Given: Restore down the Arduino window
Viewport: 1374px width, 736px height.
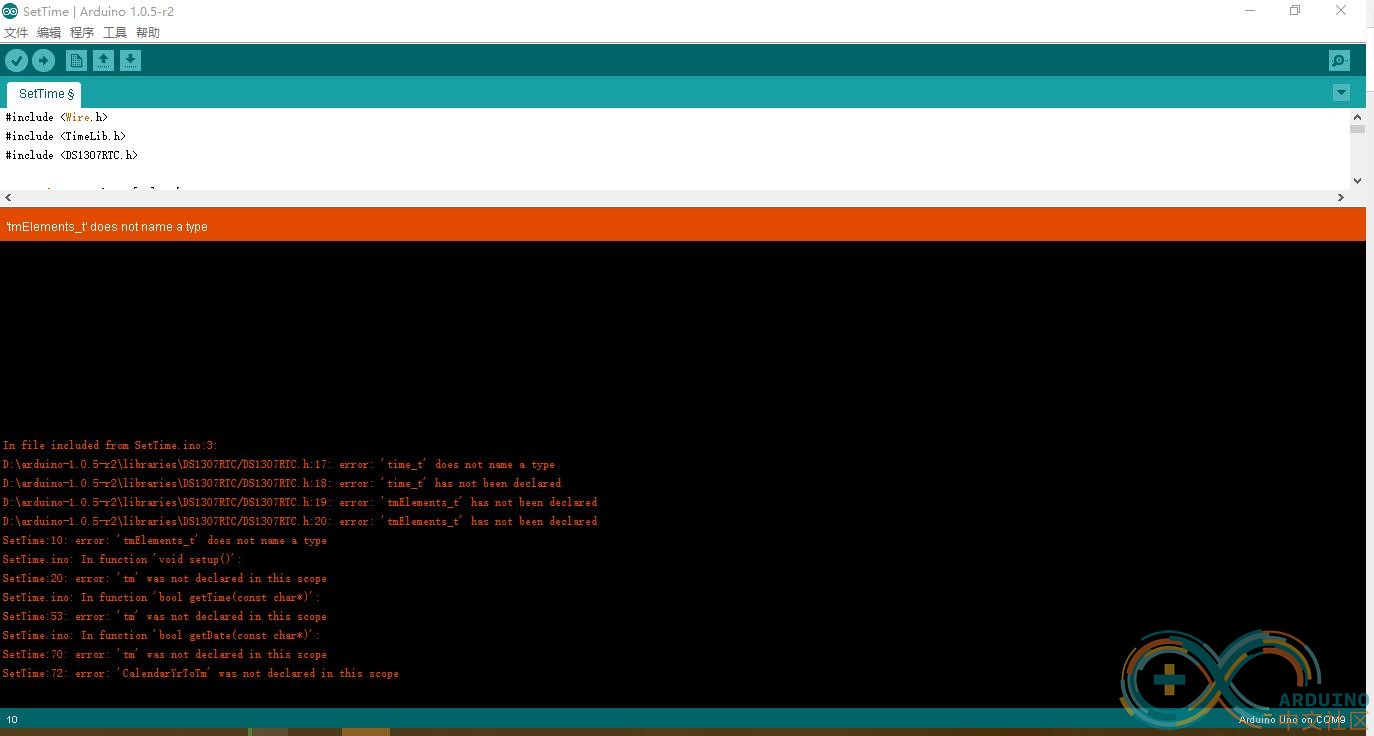Looking at the screenshot, I should coord(1295,11).
